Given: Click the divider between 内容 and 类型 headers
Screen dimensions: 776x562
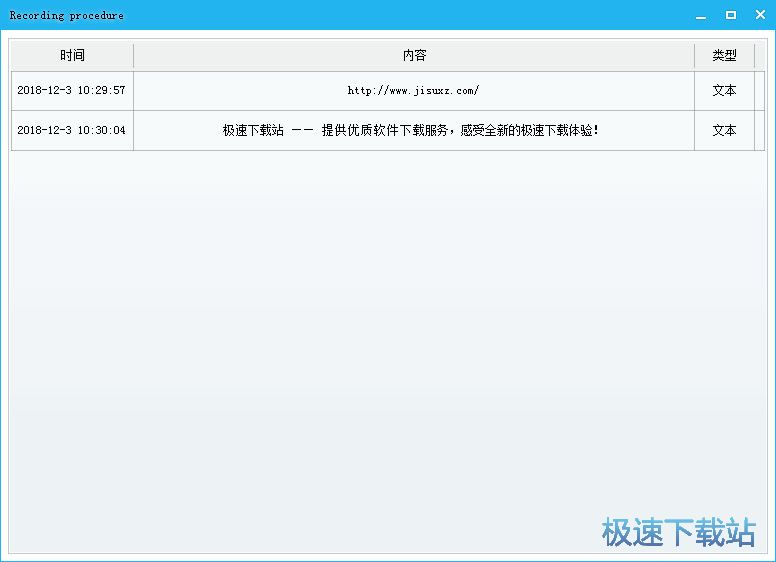Looking at the screenshot, I should point(694,56).
